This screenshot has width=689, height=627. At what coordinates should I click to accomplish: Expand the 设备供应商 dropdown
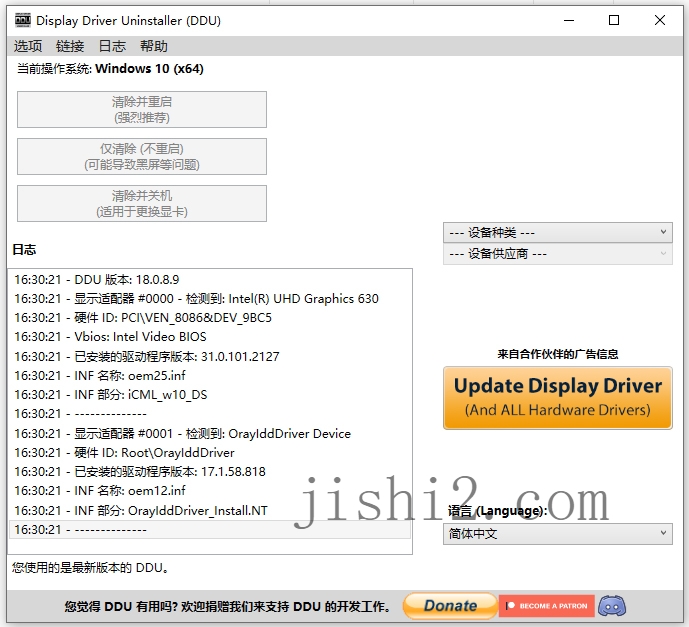coord(558,254)
